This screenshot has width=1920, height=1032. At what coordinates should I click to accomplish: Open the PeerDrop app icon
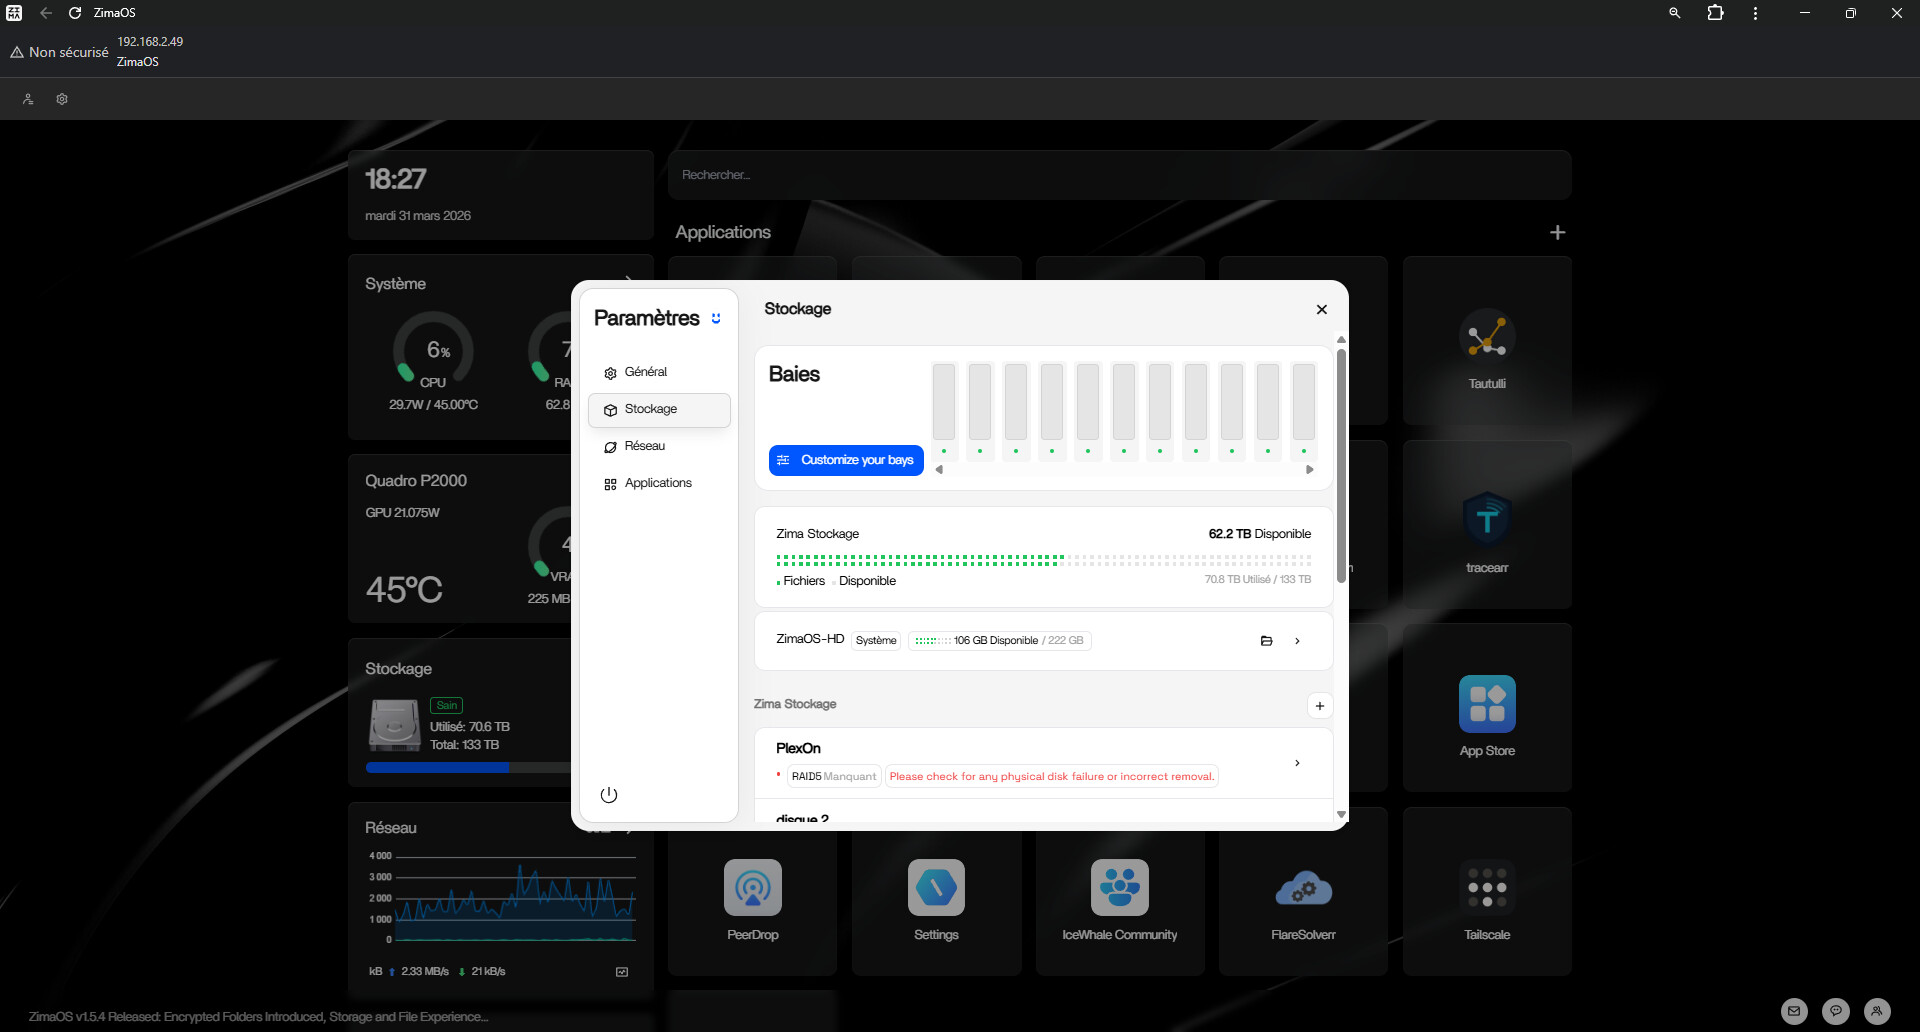click(752, 888)
